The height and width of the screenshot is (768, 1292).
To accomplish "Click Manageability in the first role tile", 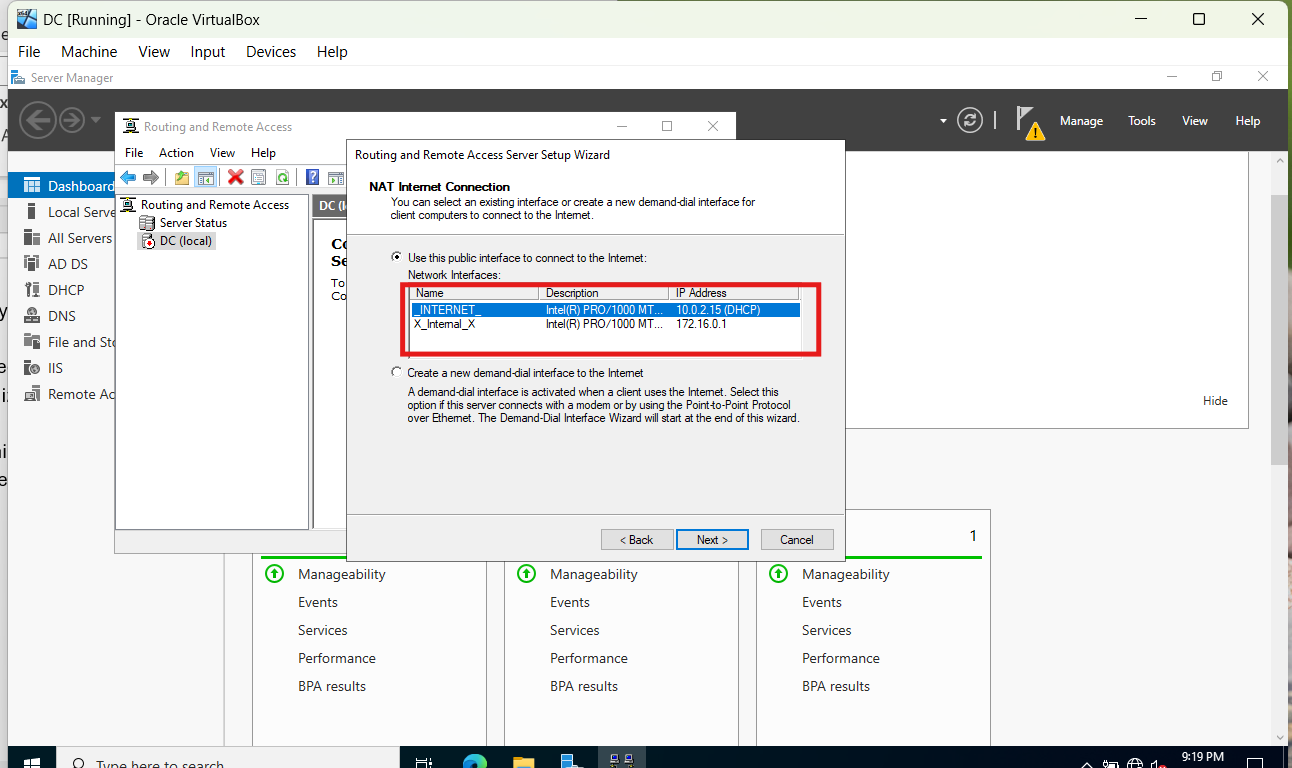I will [x=341, y=574].
